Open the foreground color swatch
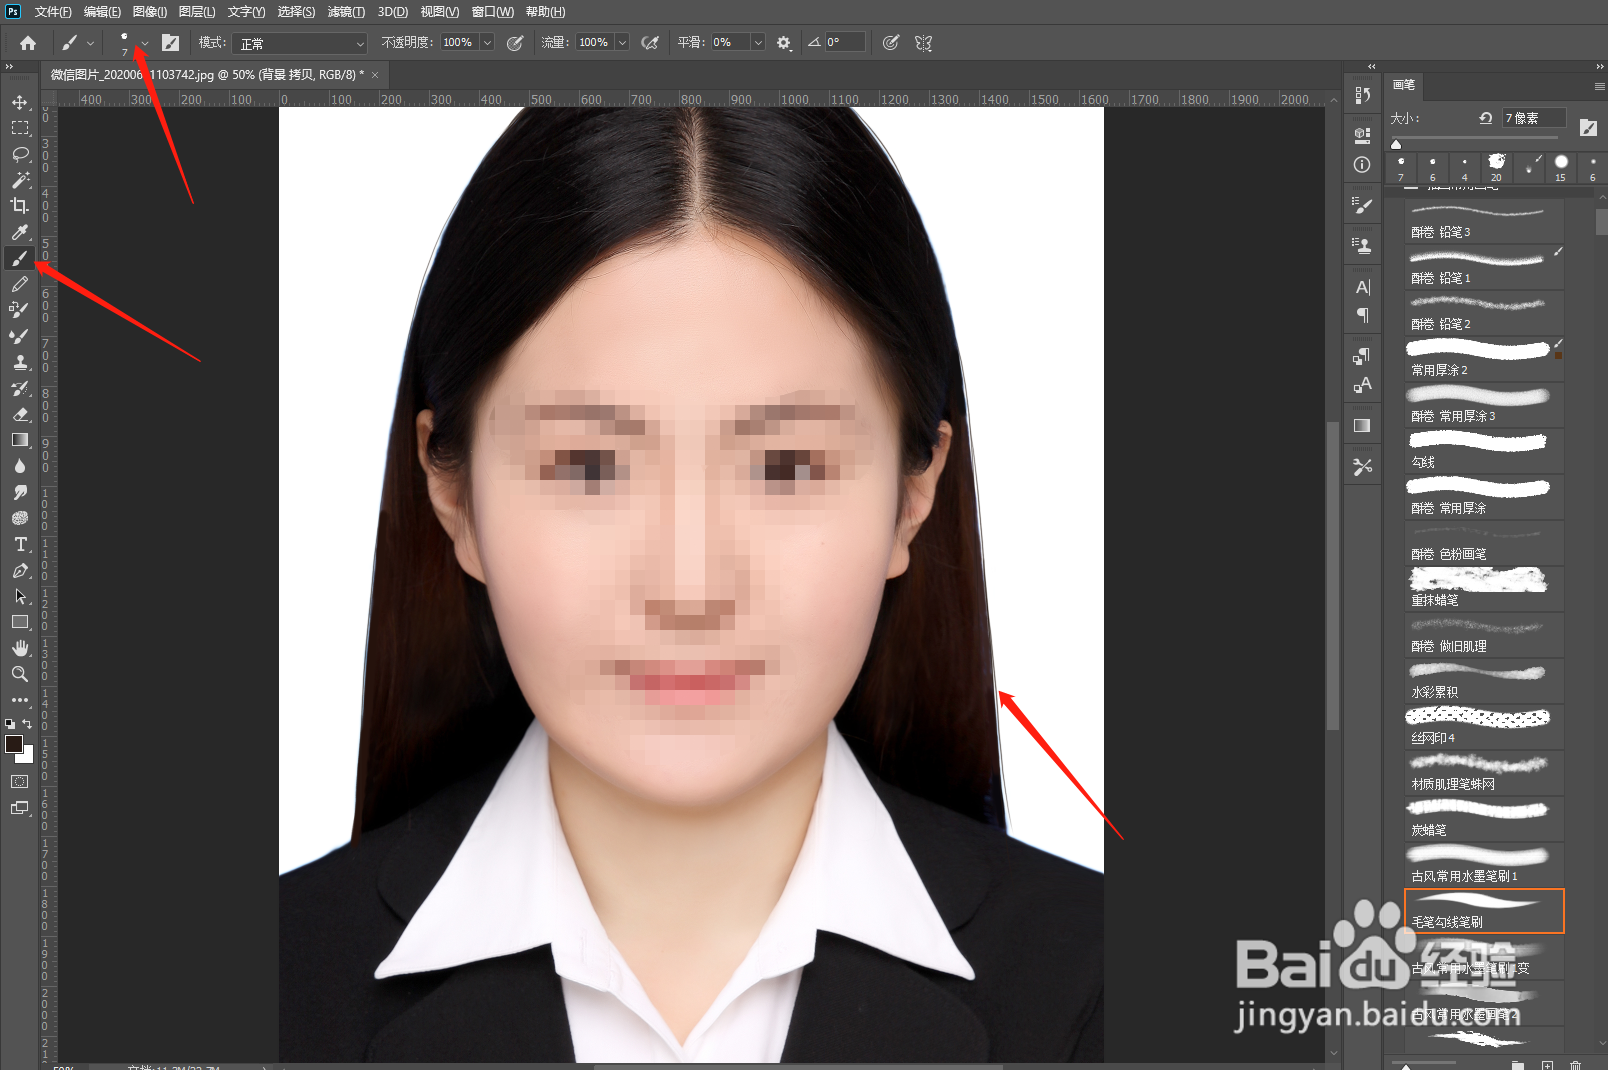 pyautogui.click(x=14, y=744)
